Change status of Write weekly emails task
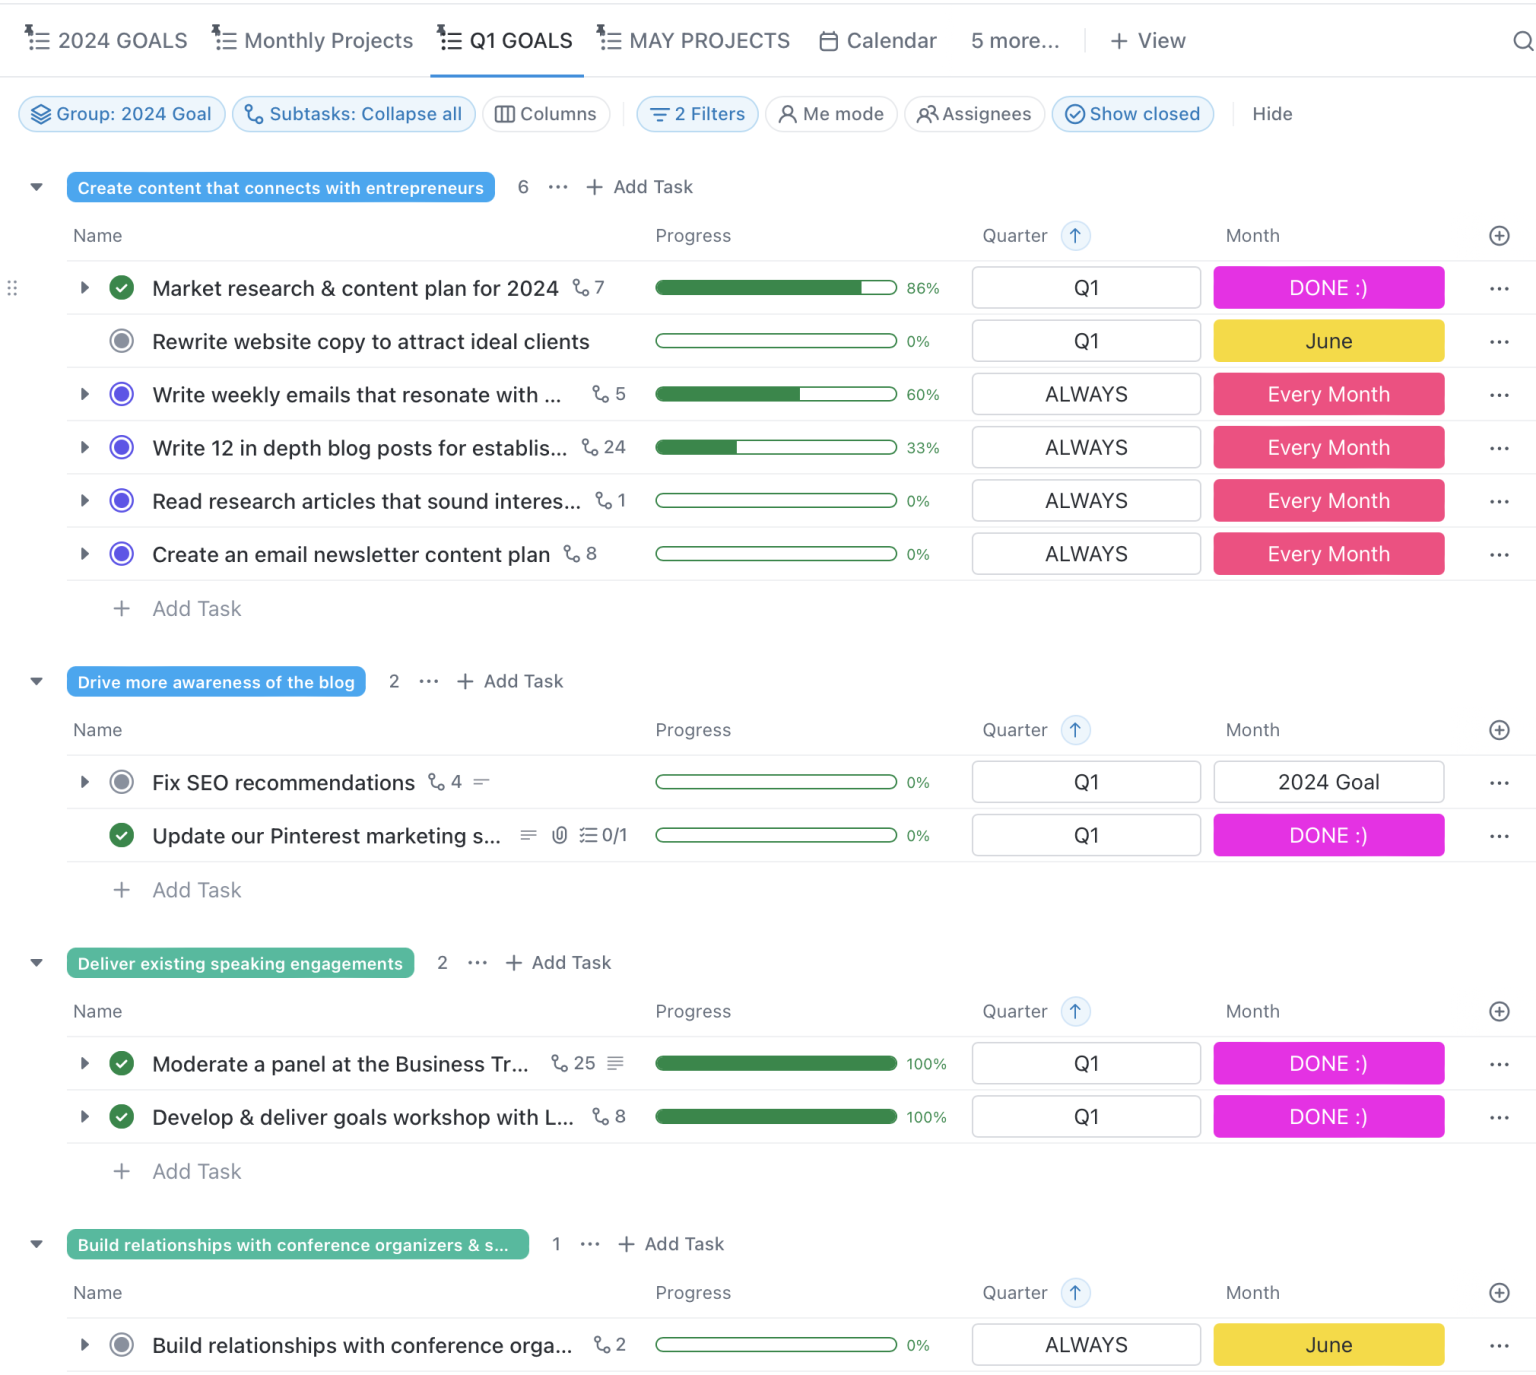The width and height of the screenshot is (1536, 1375). pos(122,395)
